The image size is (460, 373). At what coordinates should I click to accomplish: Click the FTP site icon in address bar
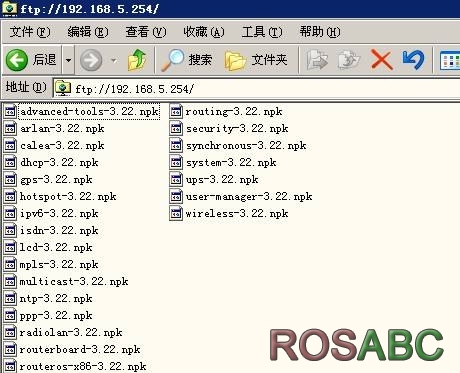(x=63, y=88)
